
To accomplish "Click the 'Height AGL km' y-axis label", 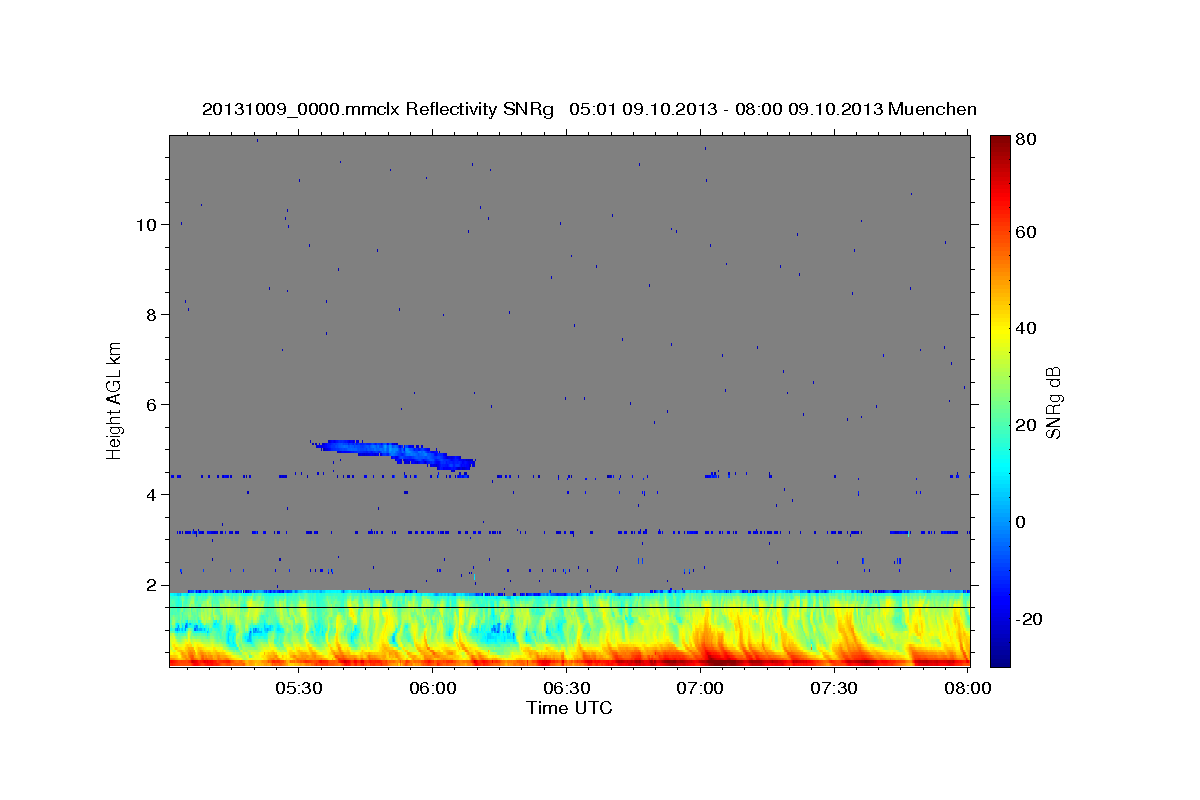I will point(115,401).
